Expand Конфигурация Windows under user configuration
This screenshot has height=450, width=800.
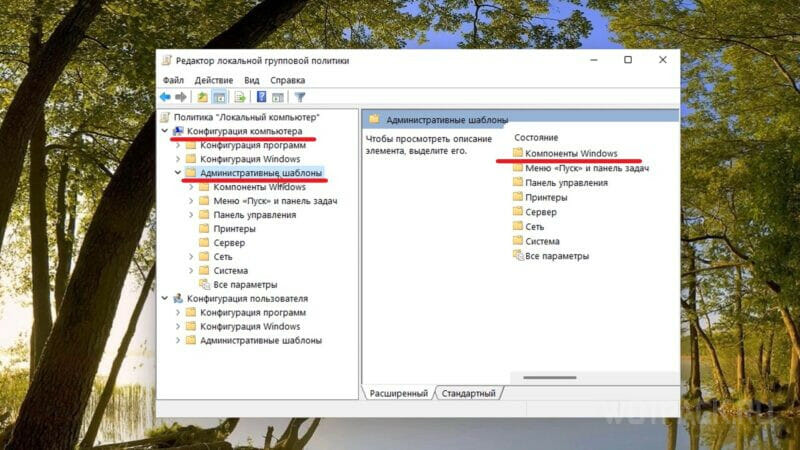(178, 327)
